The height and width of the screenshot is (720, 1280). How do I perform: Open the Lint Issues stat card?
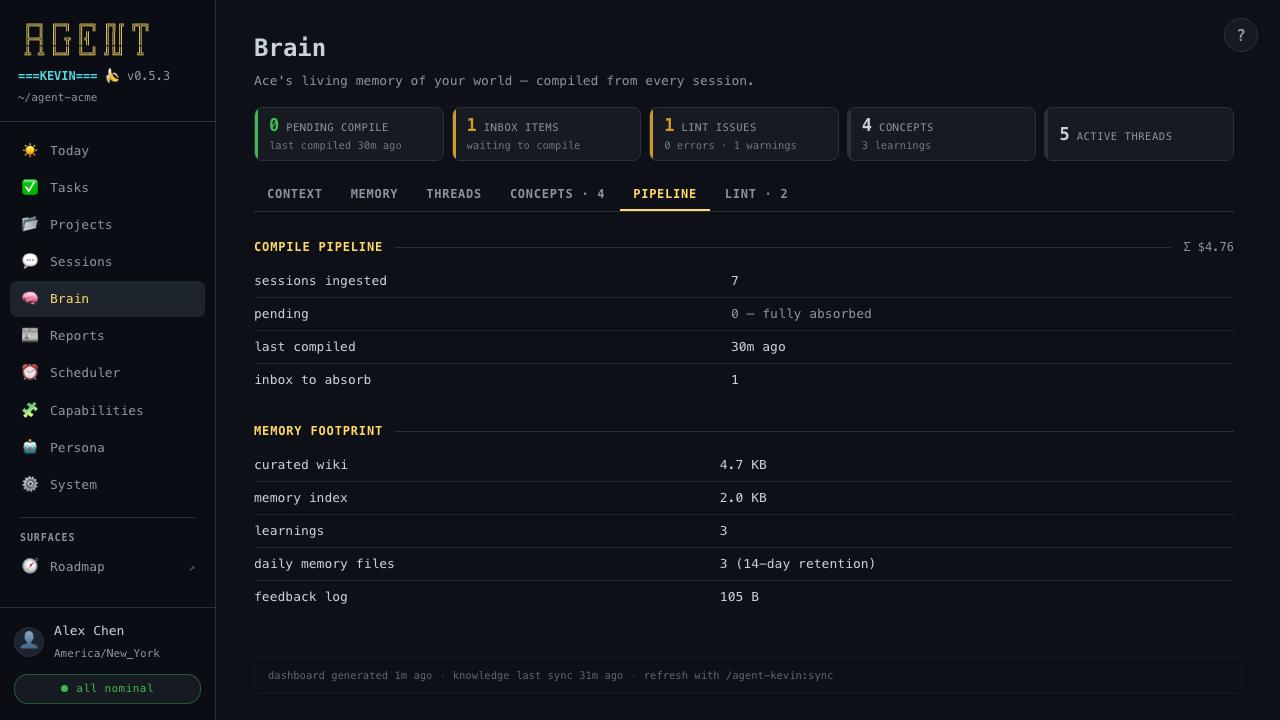pos(744,134)
